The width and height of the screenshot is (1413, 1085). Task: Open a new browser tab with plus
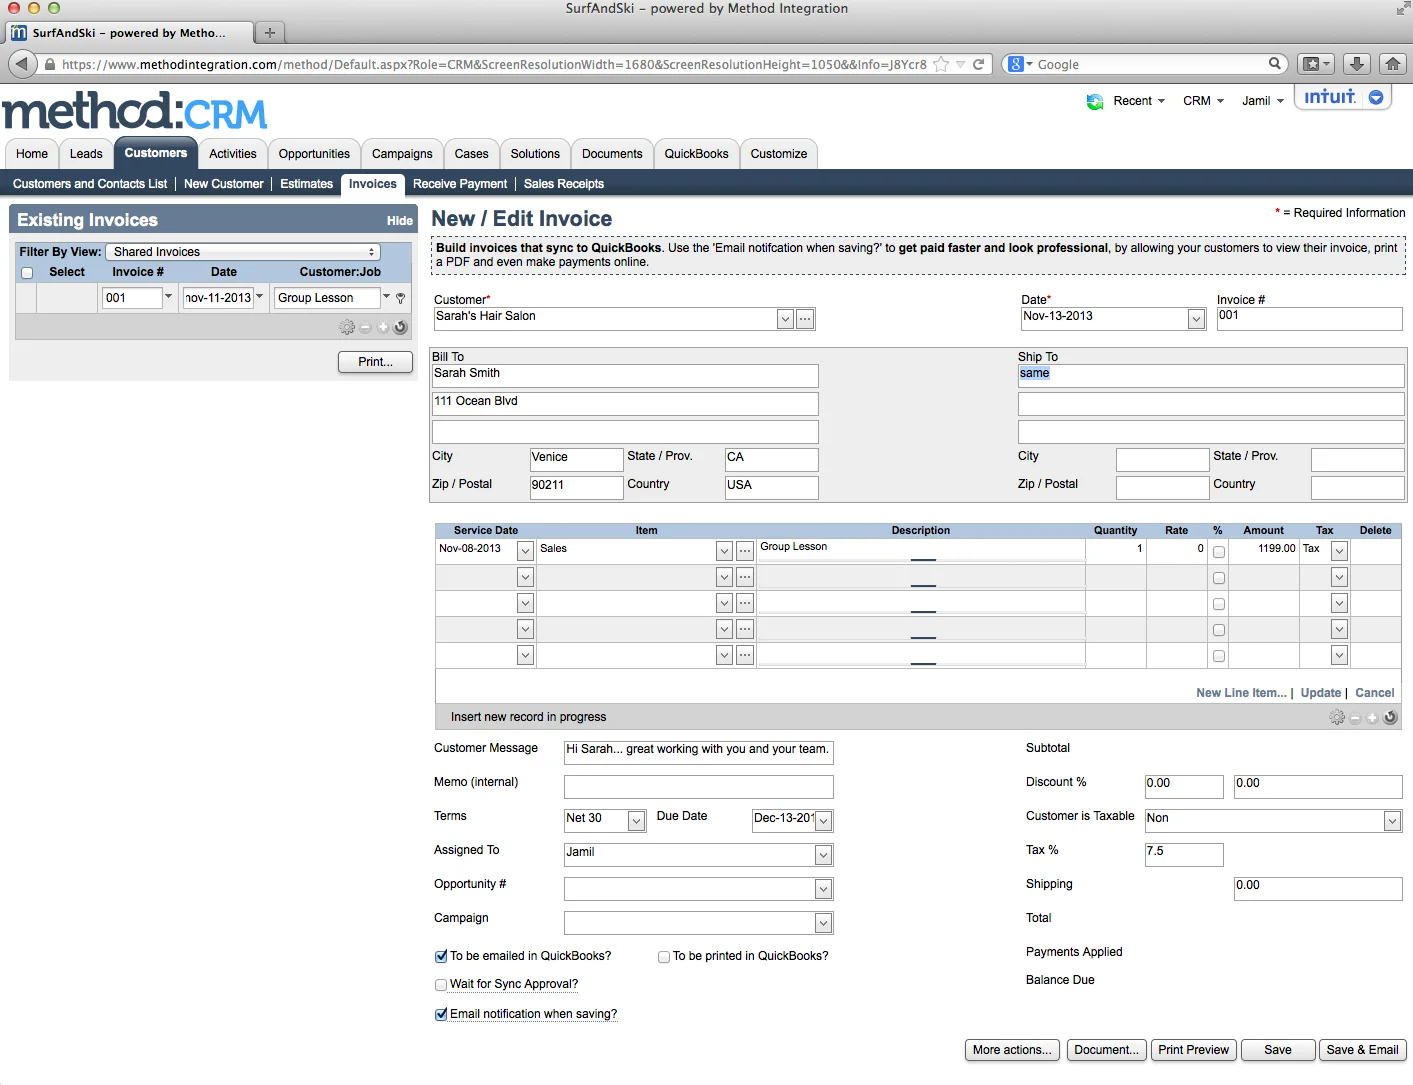pyautogui.click(x=269, y=33)
